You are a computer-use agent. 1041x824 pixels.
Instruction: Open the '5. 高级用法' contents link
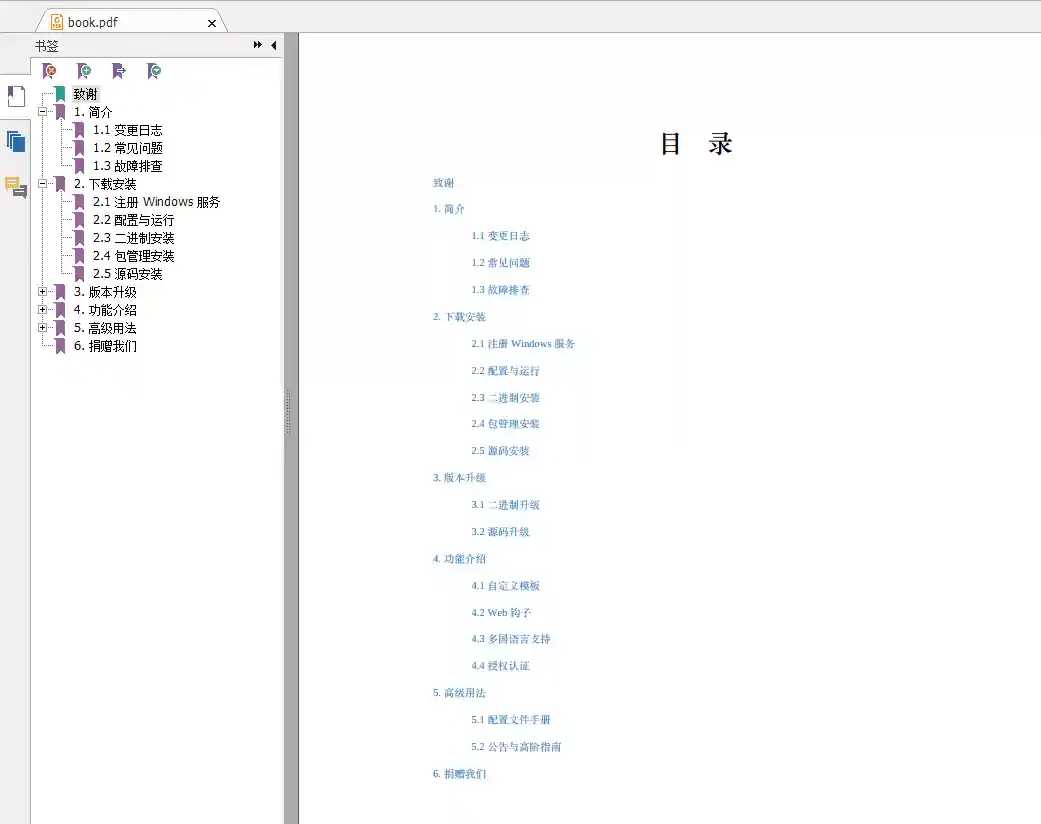click(x=459, y=693)
